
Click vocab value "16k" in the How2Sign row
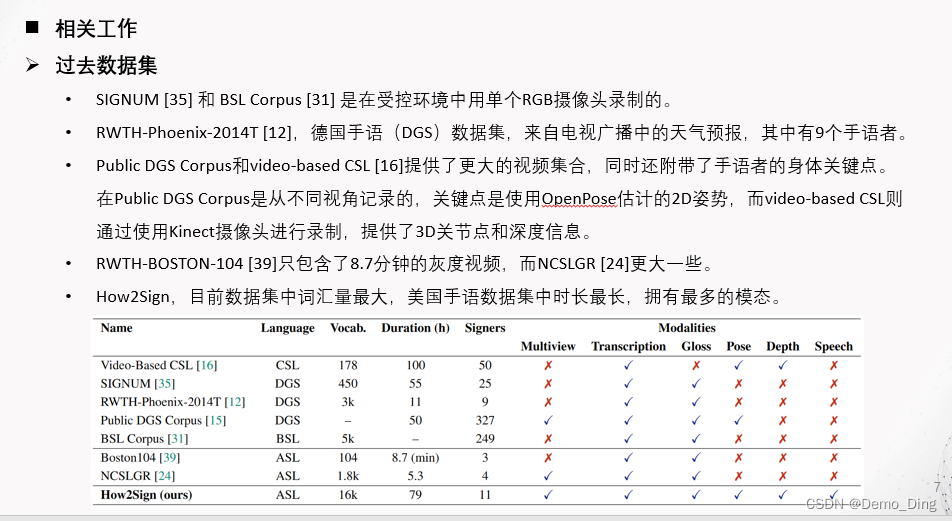348,495
